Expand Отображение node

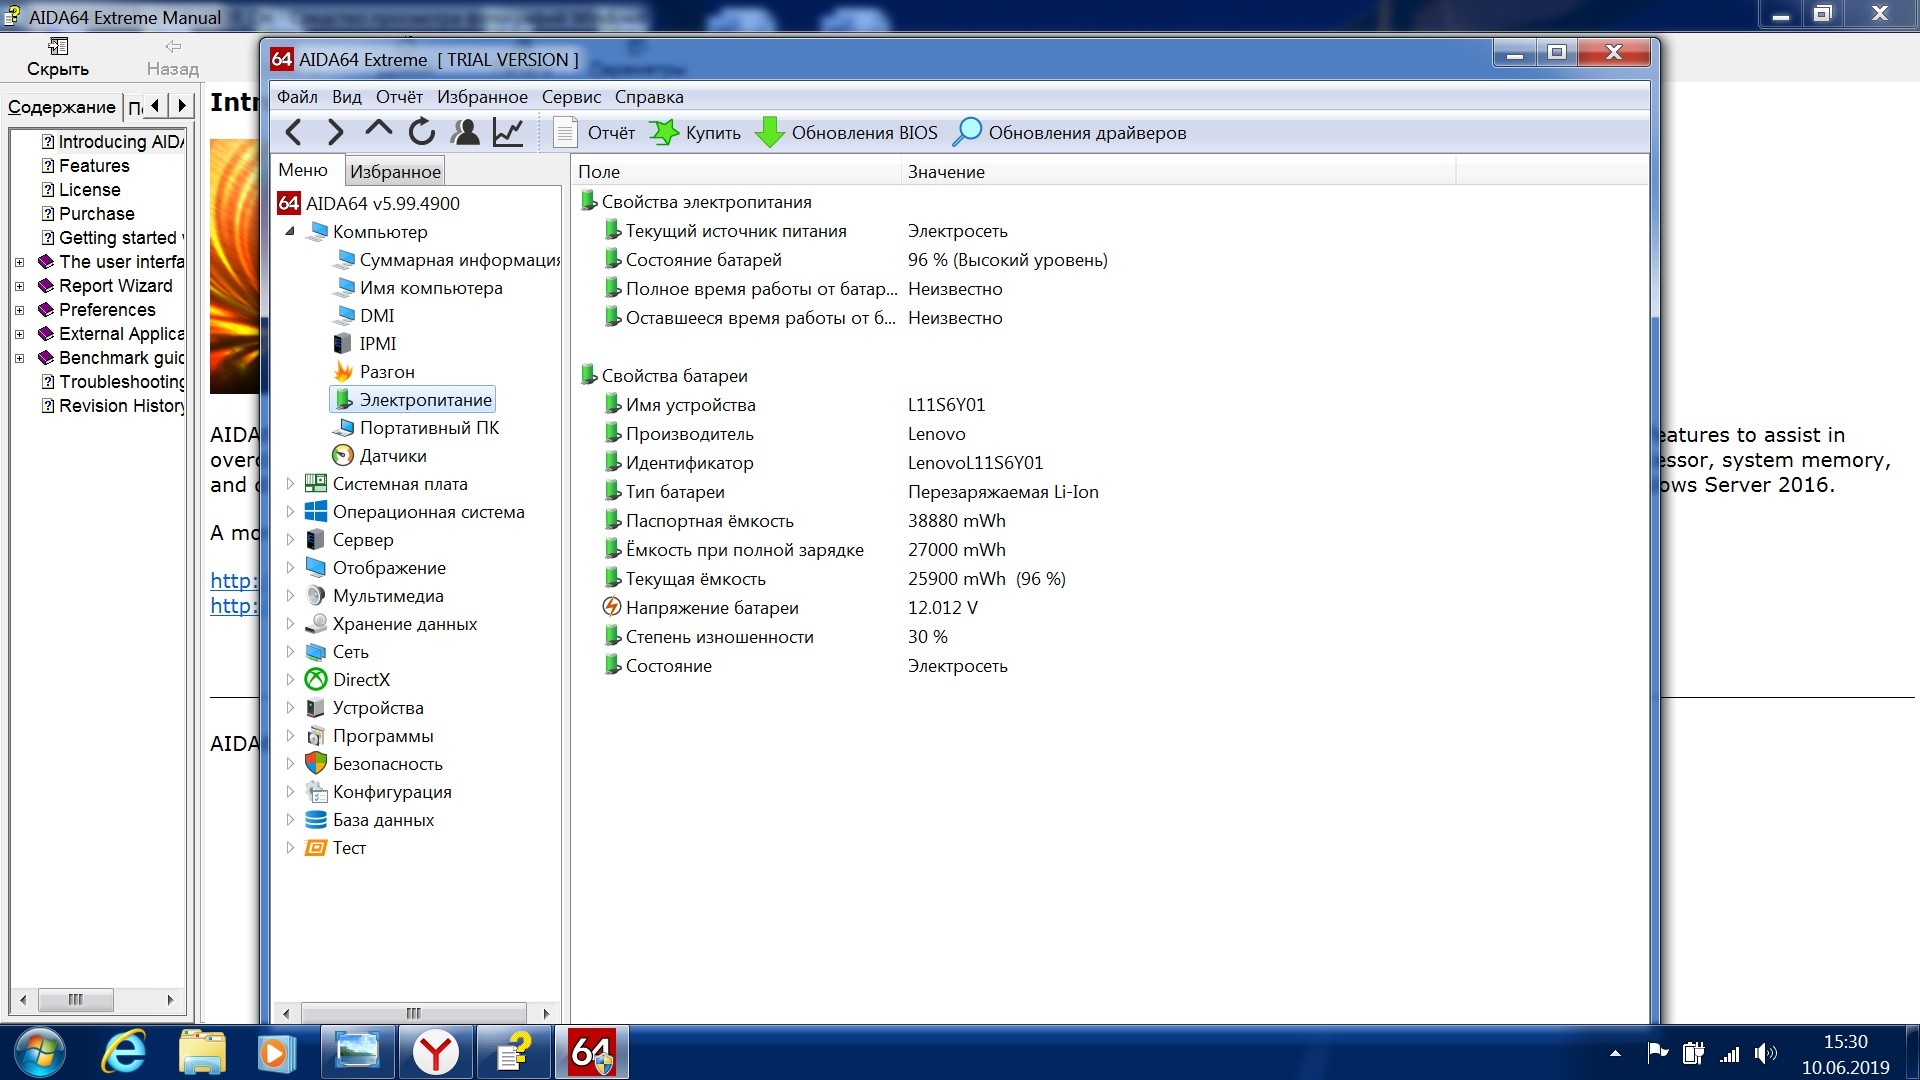tap(290, 567)
